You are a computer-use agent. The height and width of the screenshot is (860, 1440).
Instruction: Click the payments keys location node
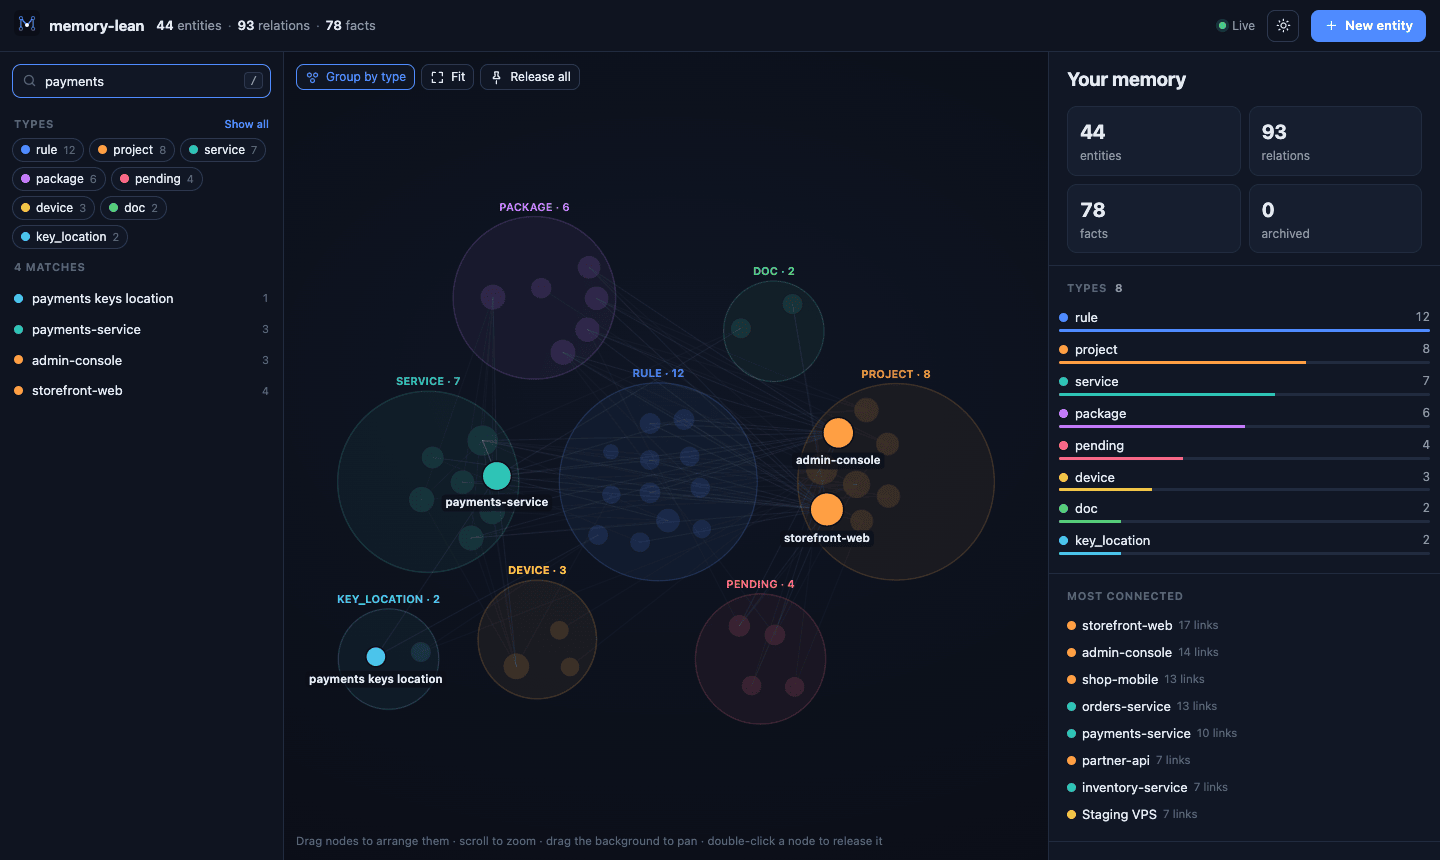[376, 657]
